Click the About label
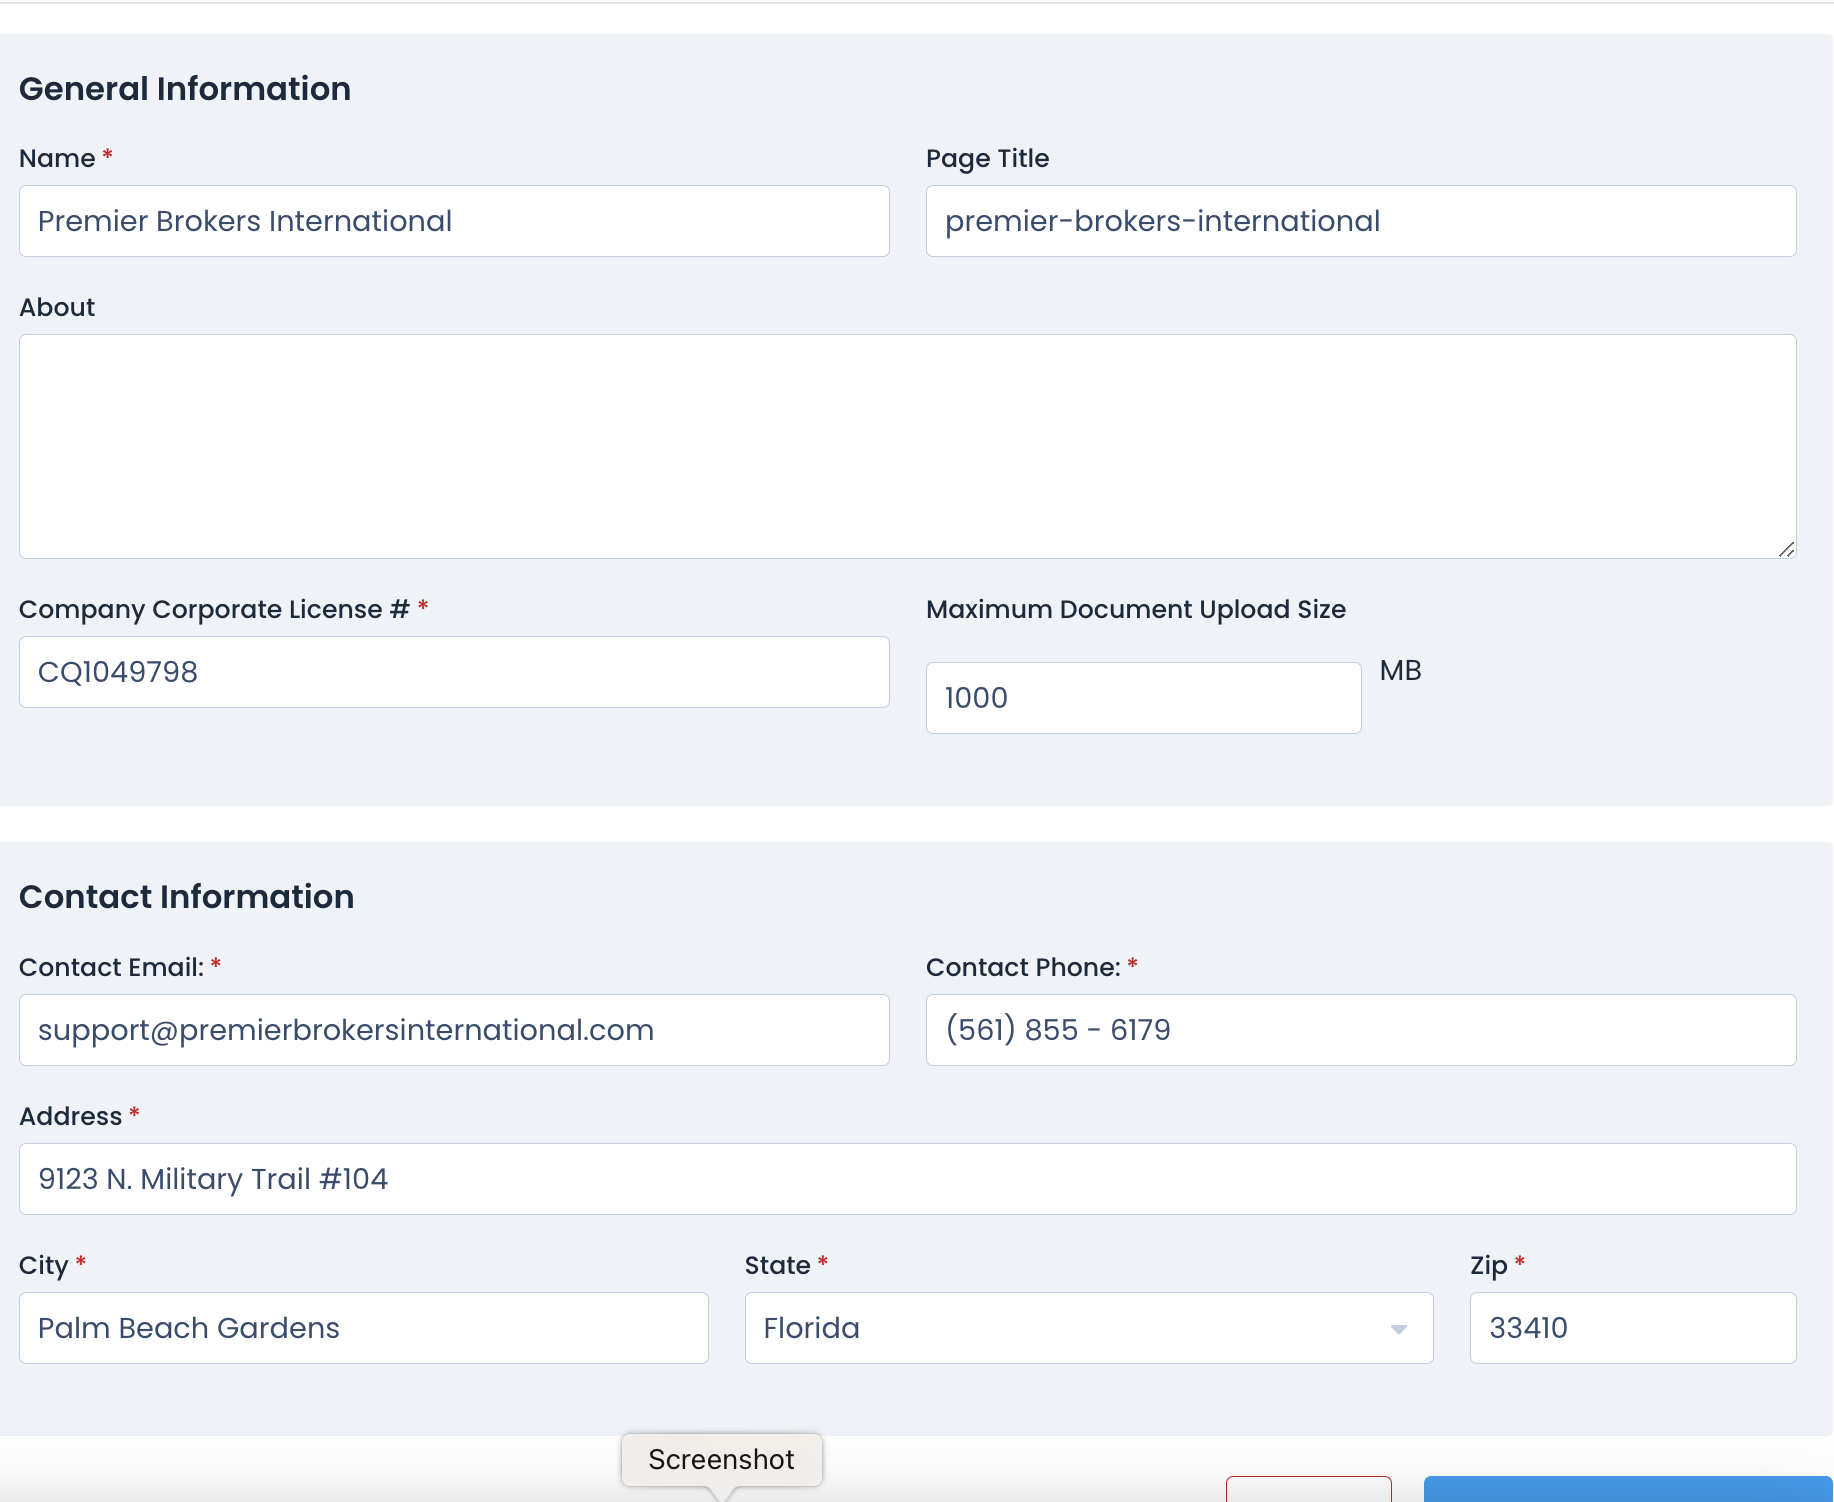This screenshot has width=1834, height=1502. (x=57, y=308)
